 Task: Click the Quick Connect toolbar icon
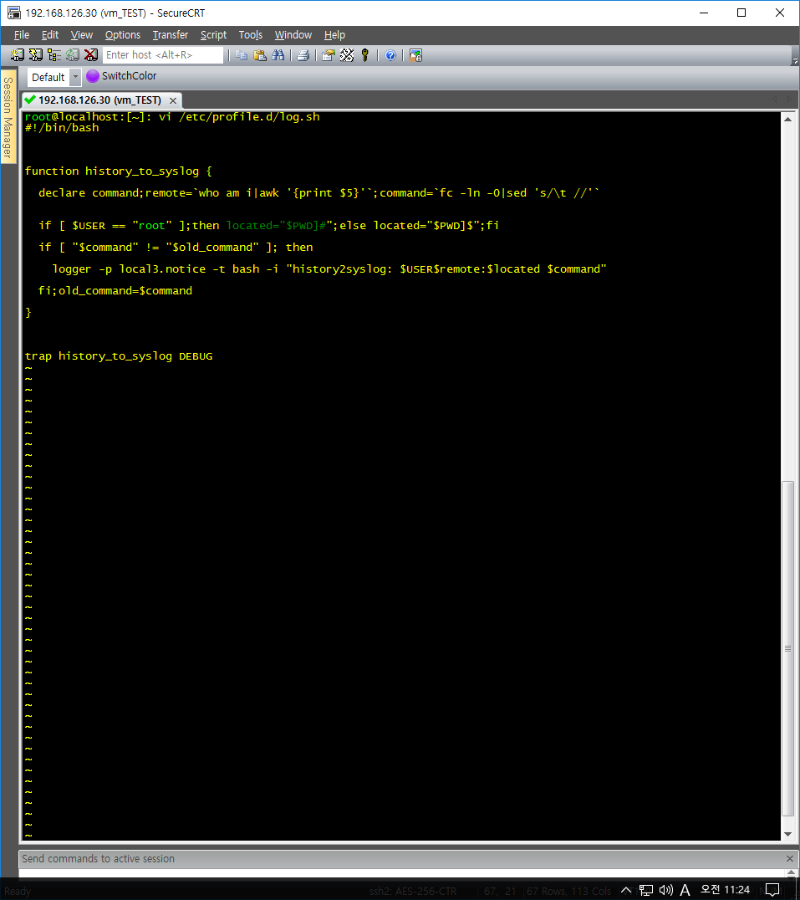[x=36, y=55]
